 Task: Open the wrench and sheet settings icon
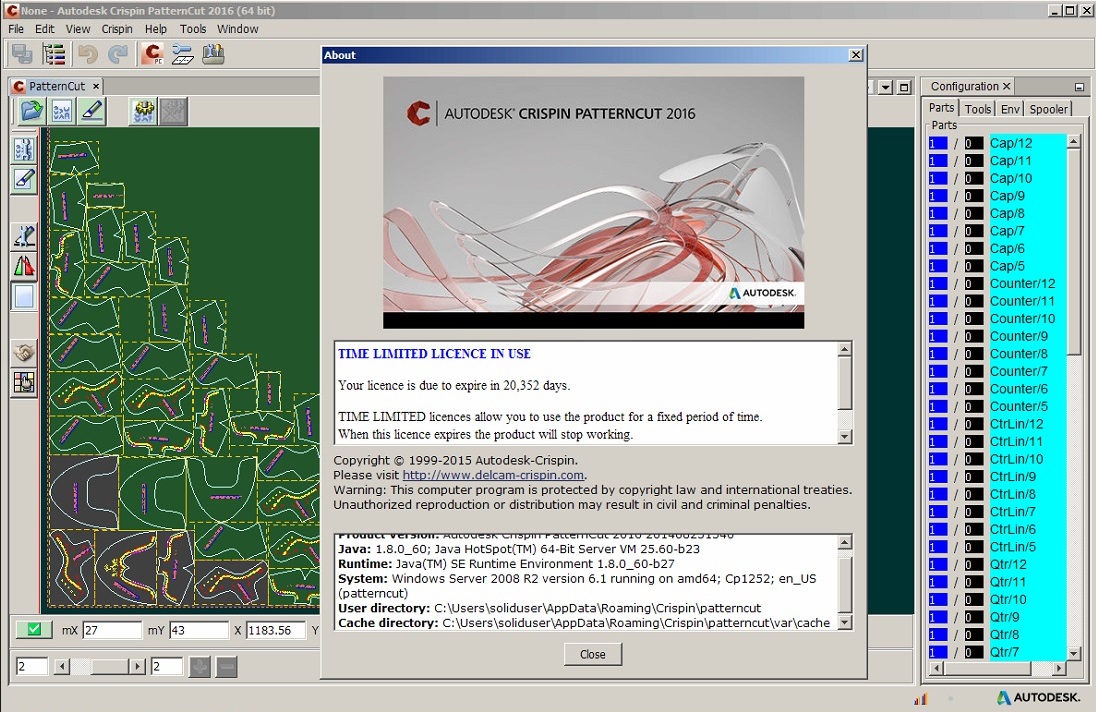click(x=182, y=54)
